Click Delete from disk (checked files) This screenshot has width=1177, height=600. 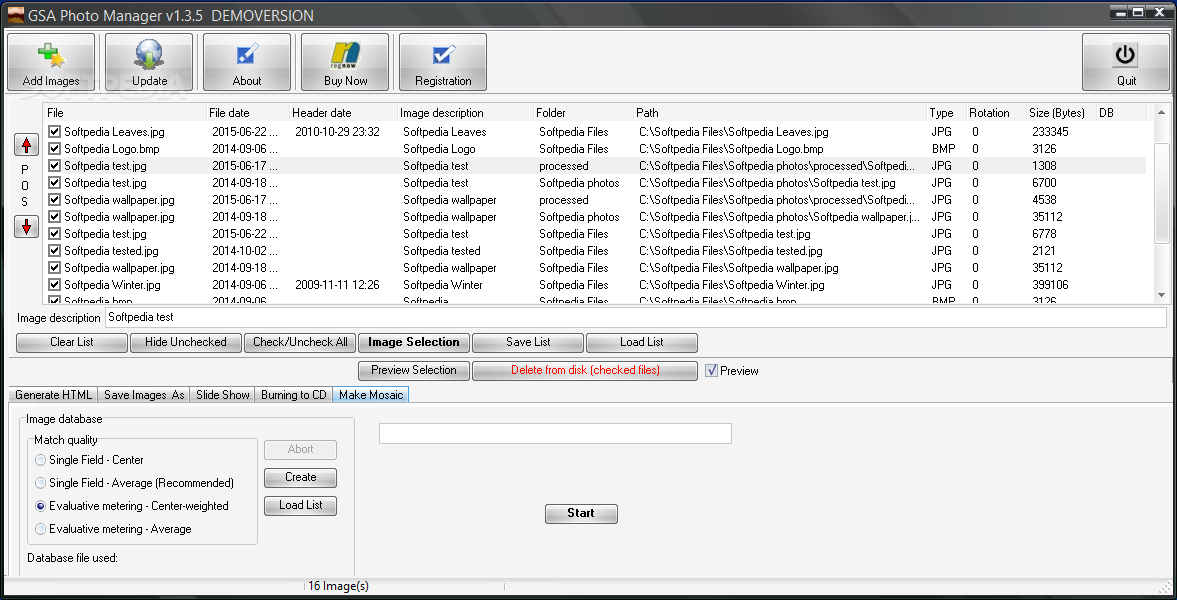click(585, 370)
